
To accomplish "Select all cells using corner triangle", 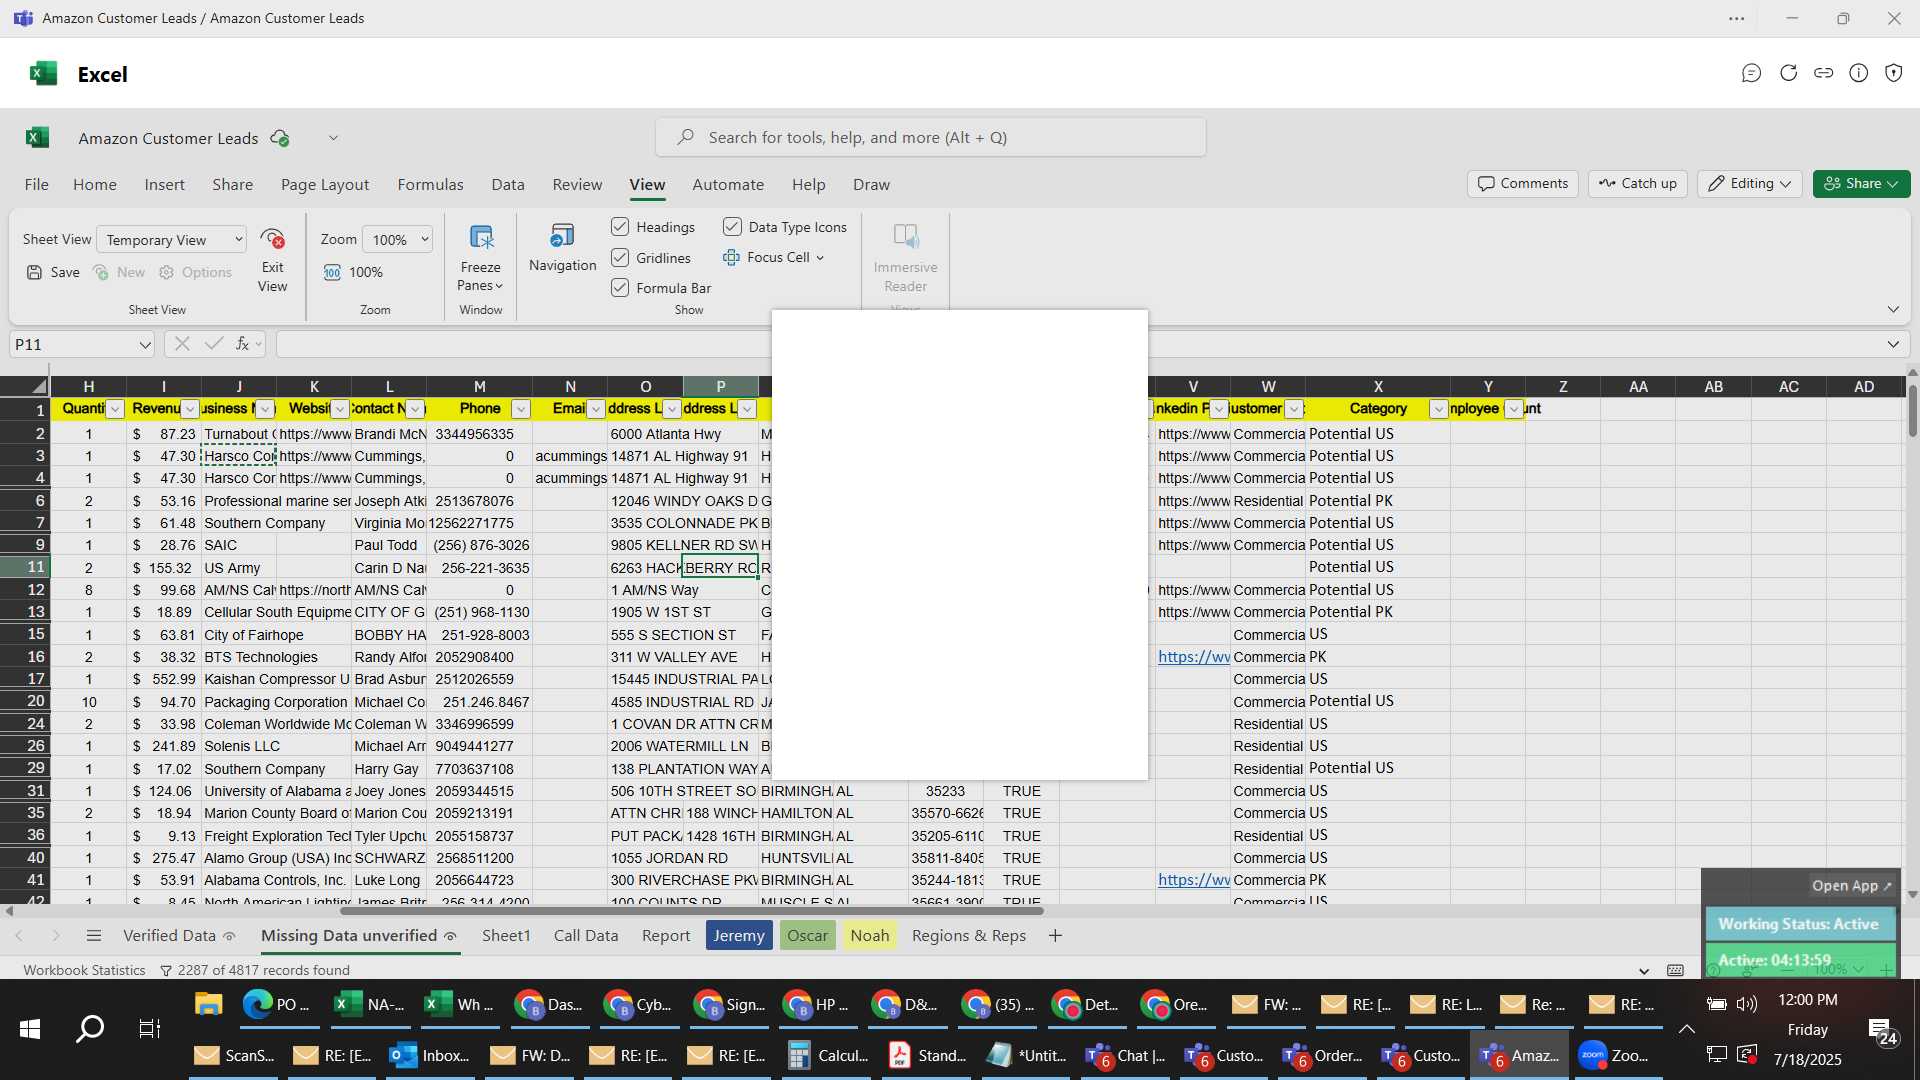I will (38, 386).
